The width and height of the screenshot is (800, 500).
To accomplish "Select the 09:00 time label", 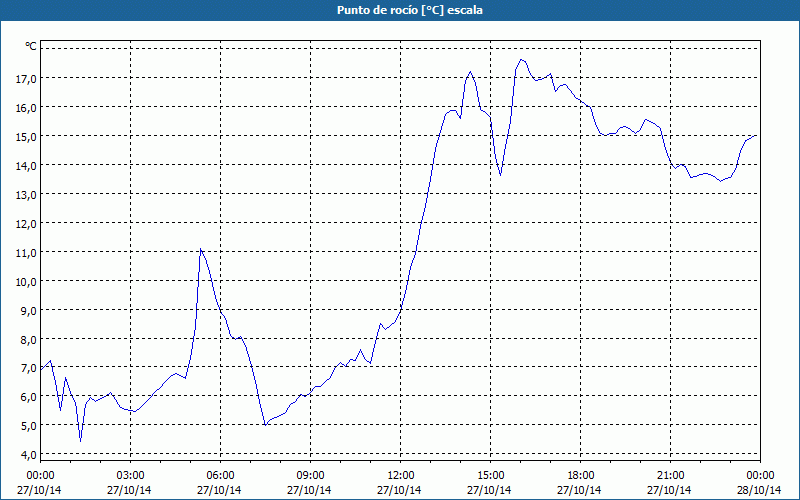I will (x=310, y=476).
